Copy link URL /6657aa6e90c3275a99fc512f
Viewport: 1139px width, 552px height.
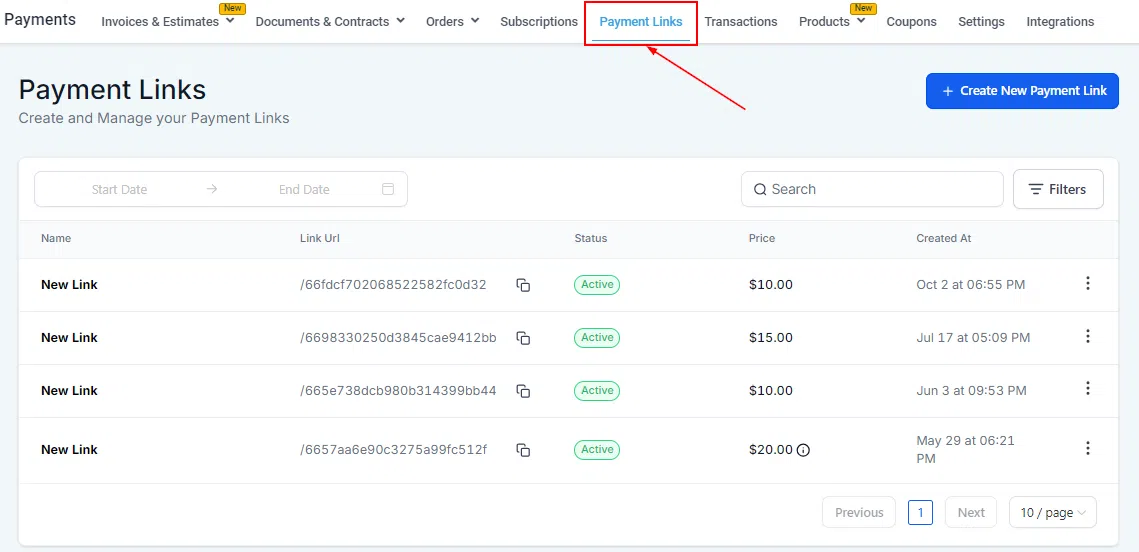pyautogui.click(x=523, y=450)
